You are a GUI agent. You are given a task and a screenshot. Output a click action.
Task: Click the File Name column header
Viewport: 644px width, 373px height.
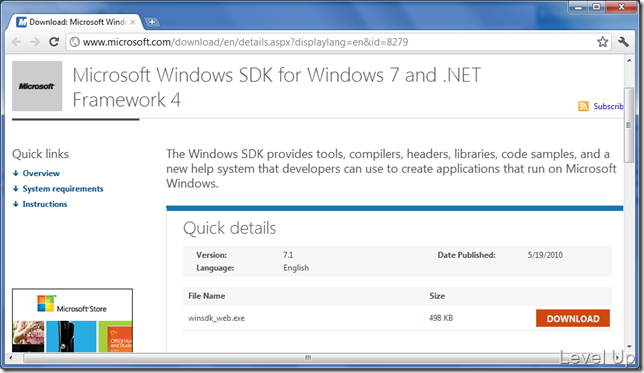(207, 296)
